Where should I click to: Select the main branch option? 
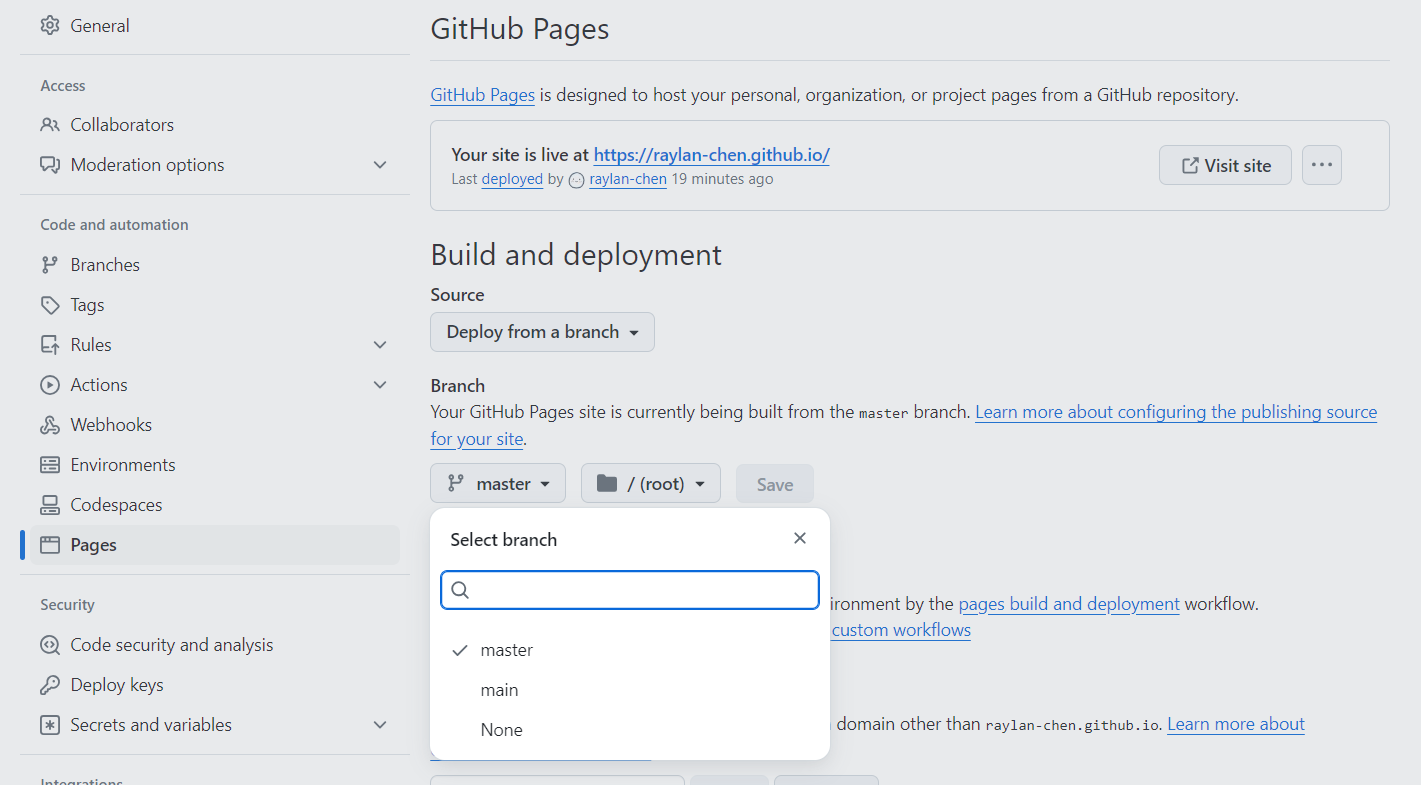tap(630, 690)
